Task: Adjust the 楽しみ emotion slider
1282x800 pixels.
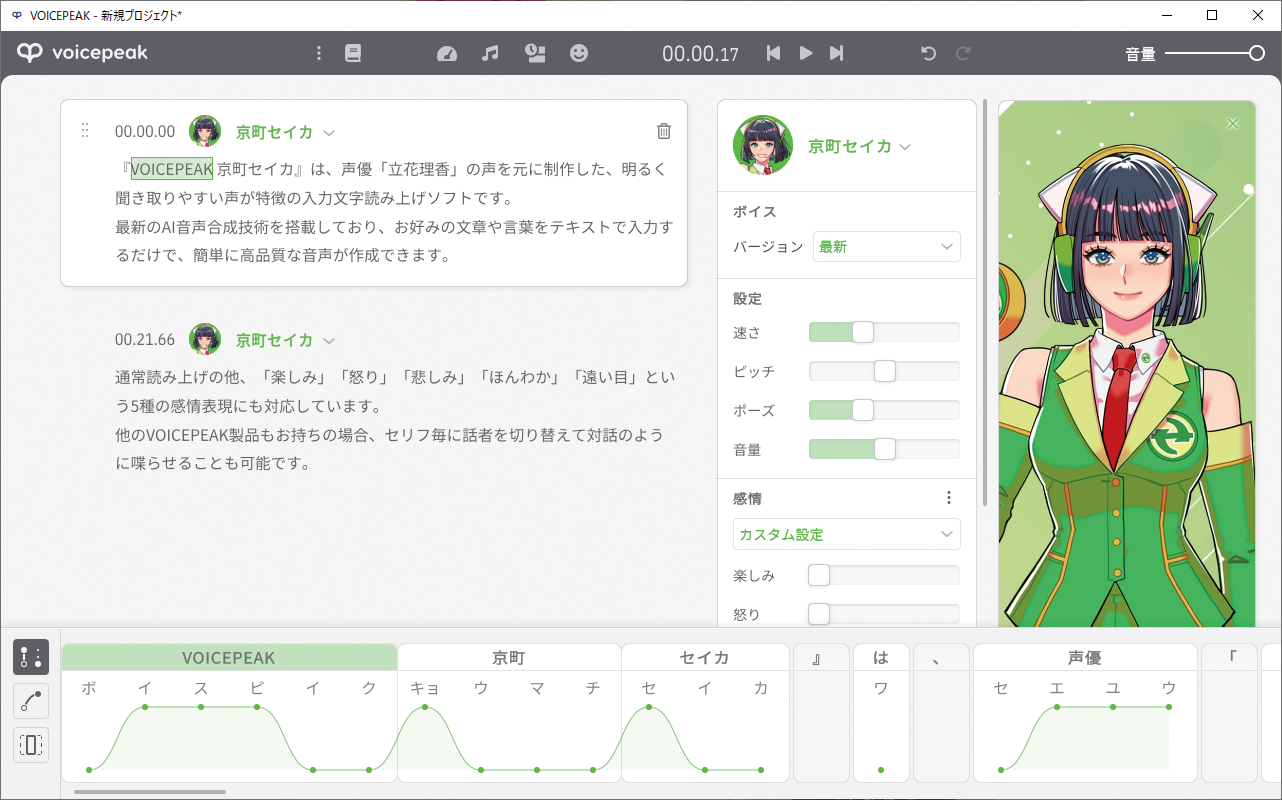Action: tap(884, 575)
